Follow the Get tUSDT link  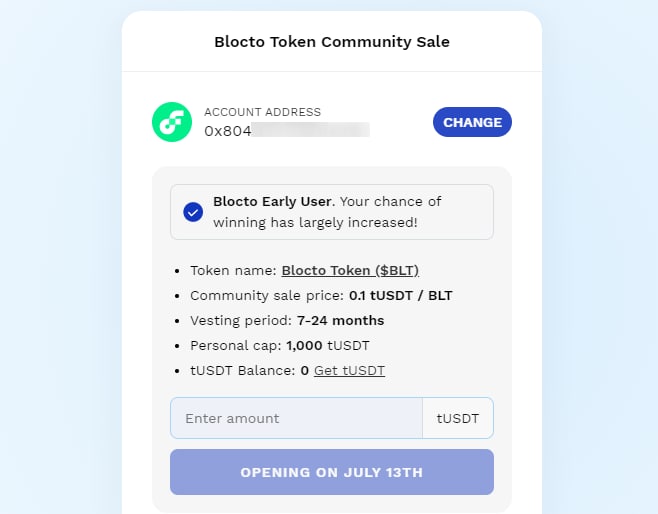(349, 371)
